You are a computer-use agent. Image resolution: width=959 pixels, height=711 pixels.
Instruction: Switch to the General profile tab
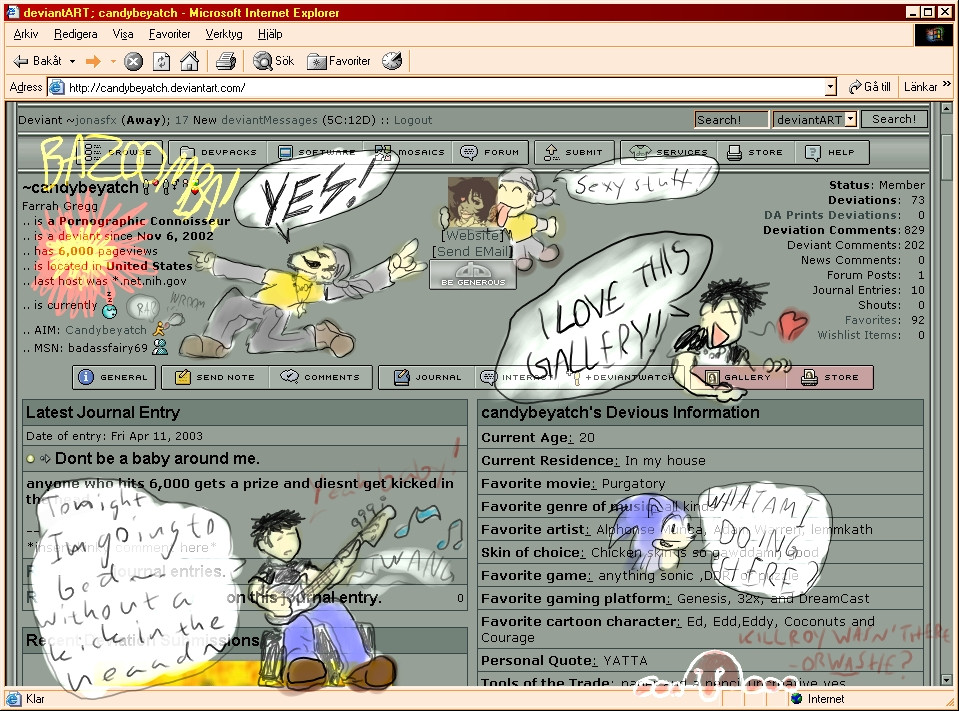(x=114, y=377)
